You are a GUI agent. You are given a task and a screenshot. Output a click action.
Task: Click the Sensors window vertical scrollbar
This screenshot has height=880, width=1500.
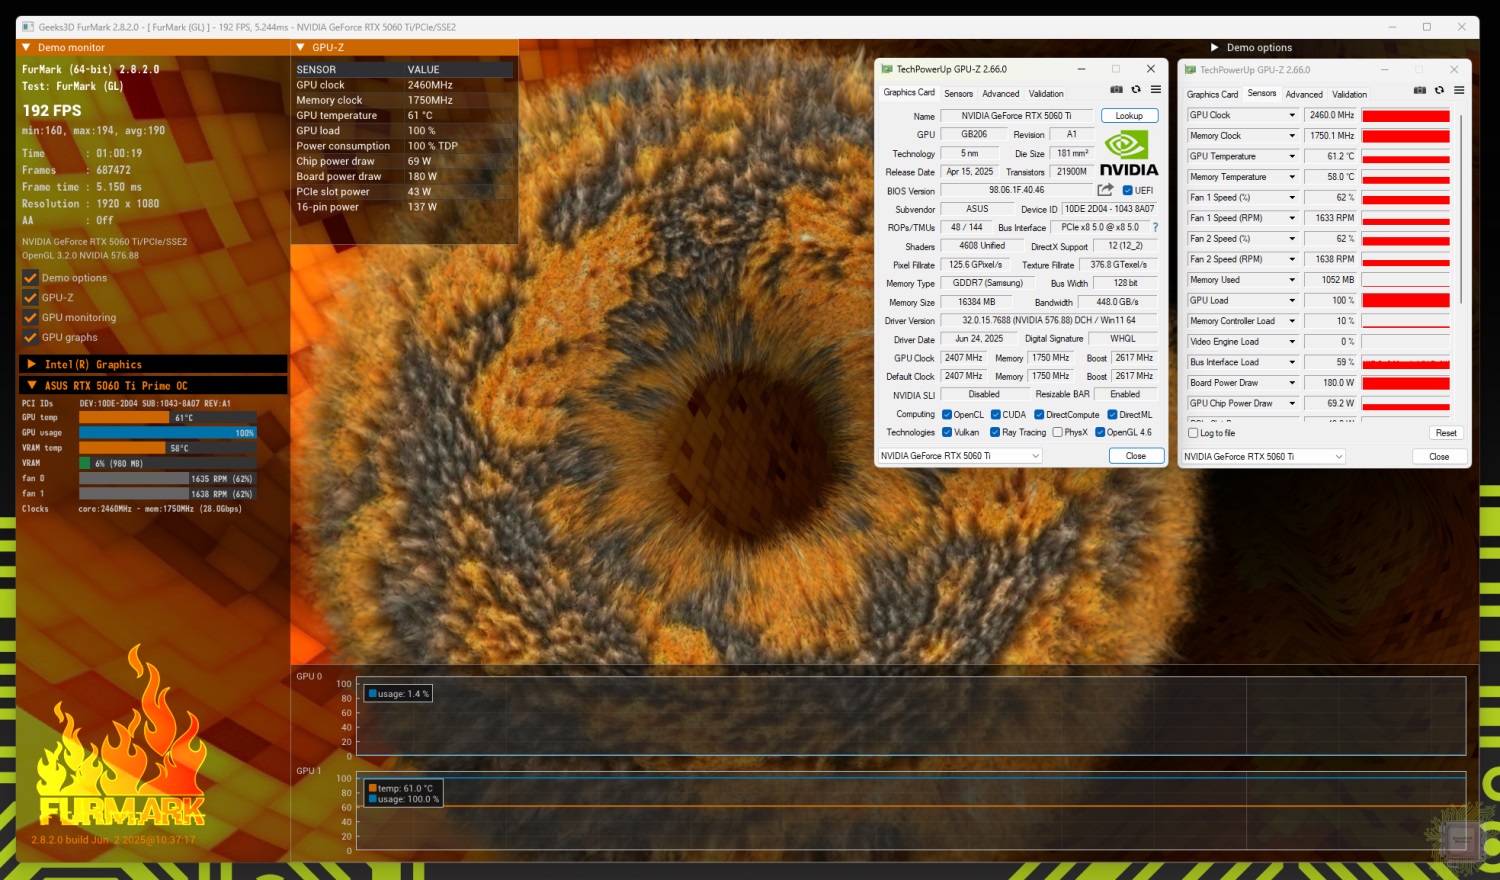[x=1461, y=208]
